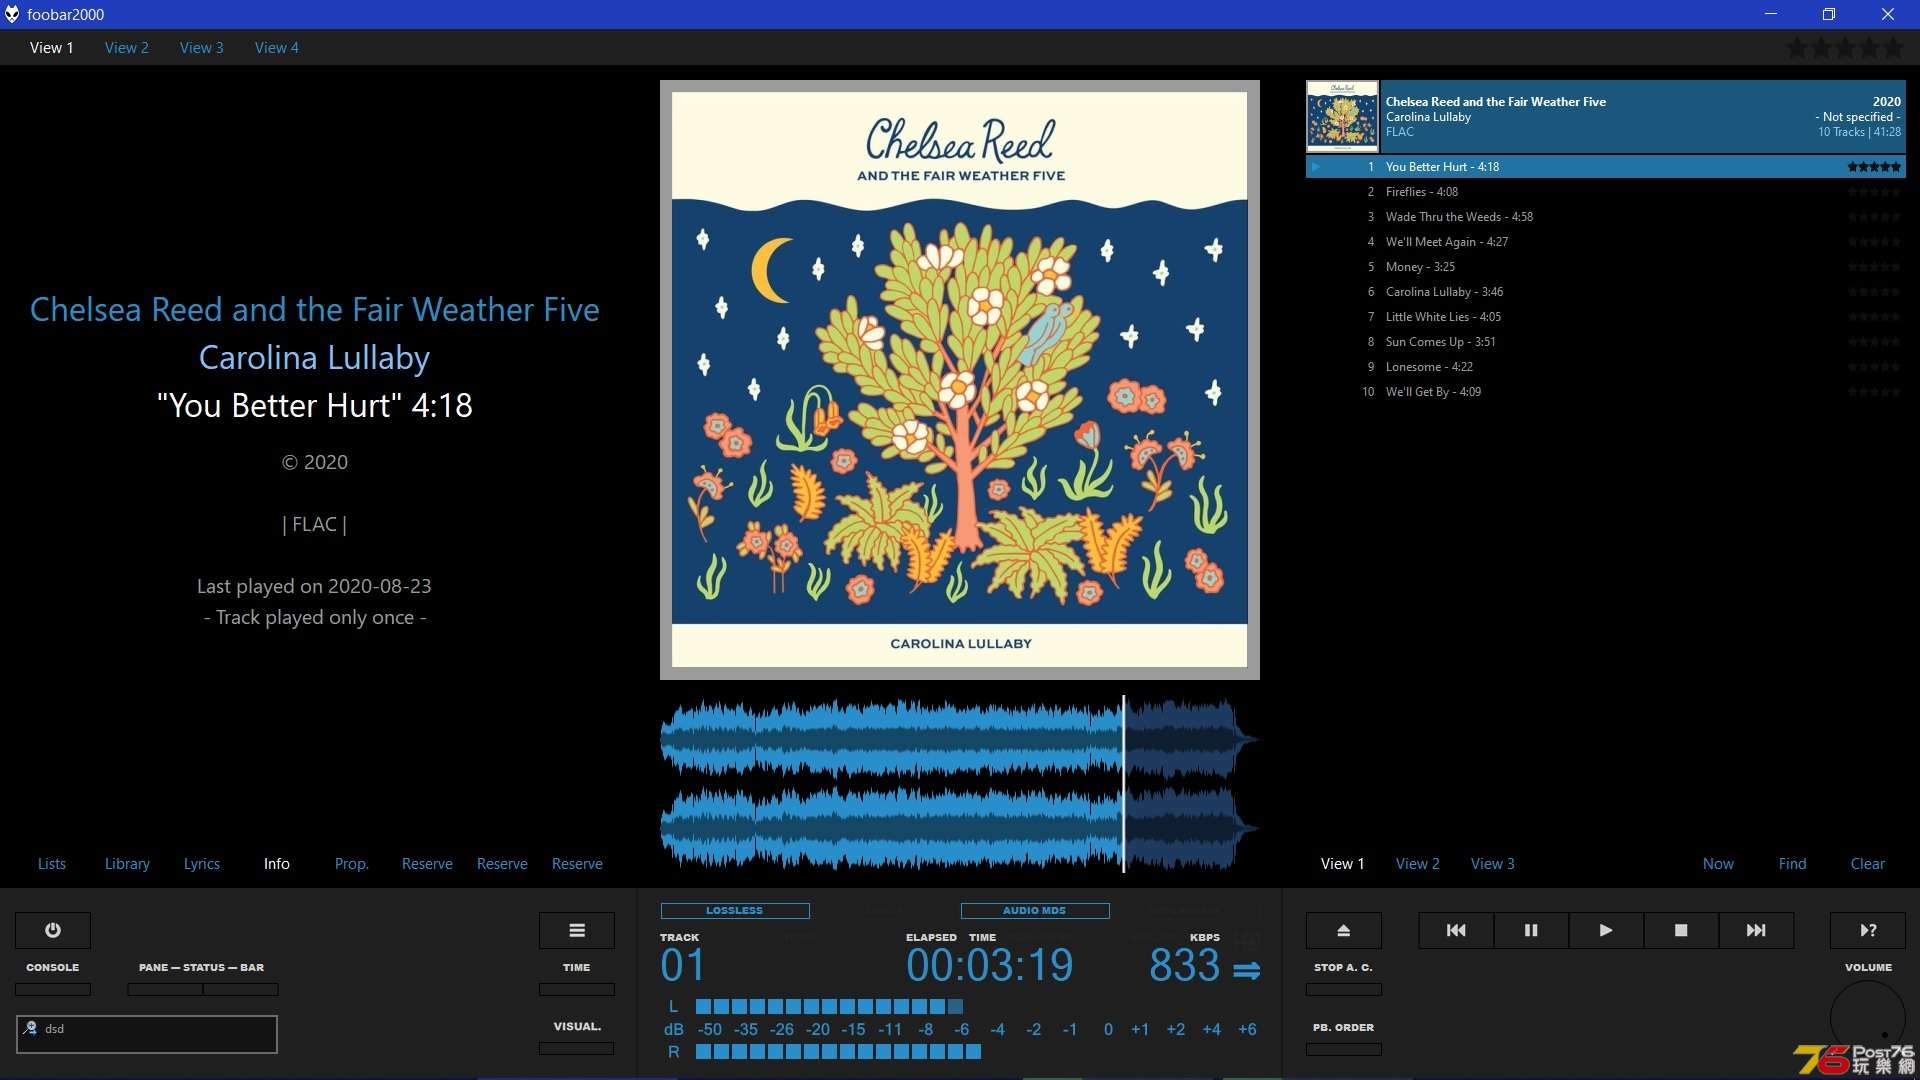
Task: Select the Lyrics tab
Action: (200, 862)
